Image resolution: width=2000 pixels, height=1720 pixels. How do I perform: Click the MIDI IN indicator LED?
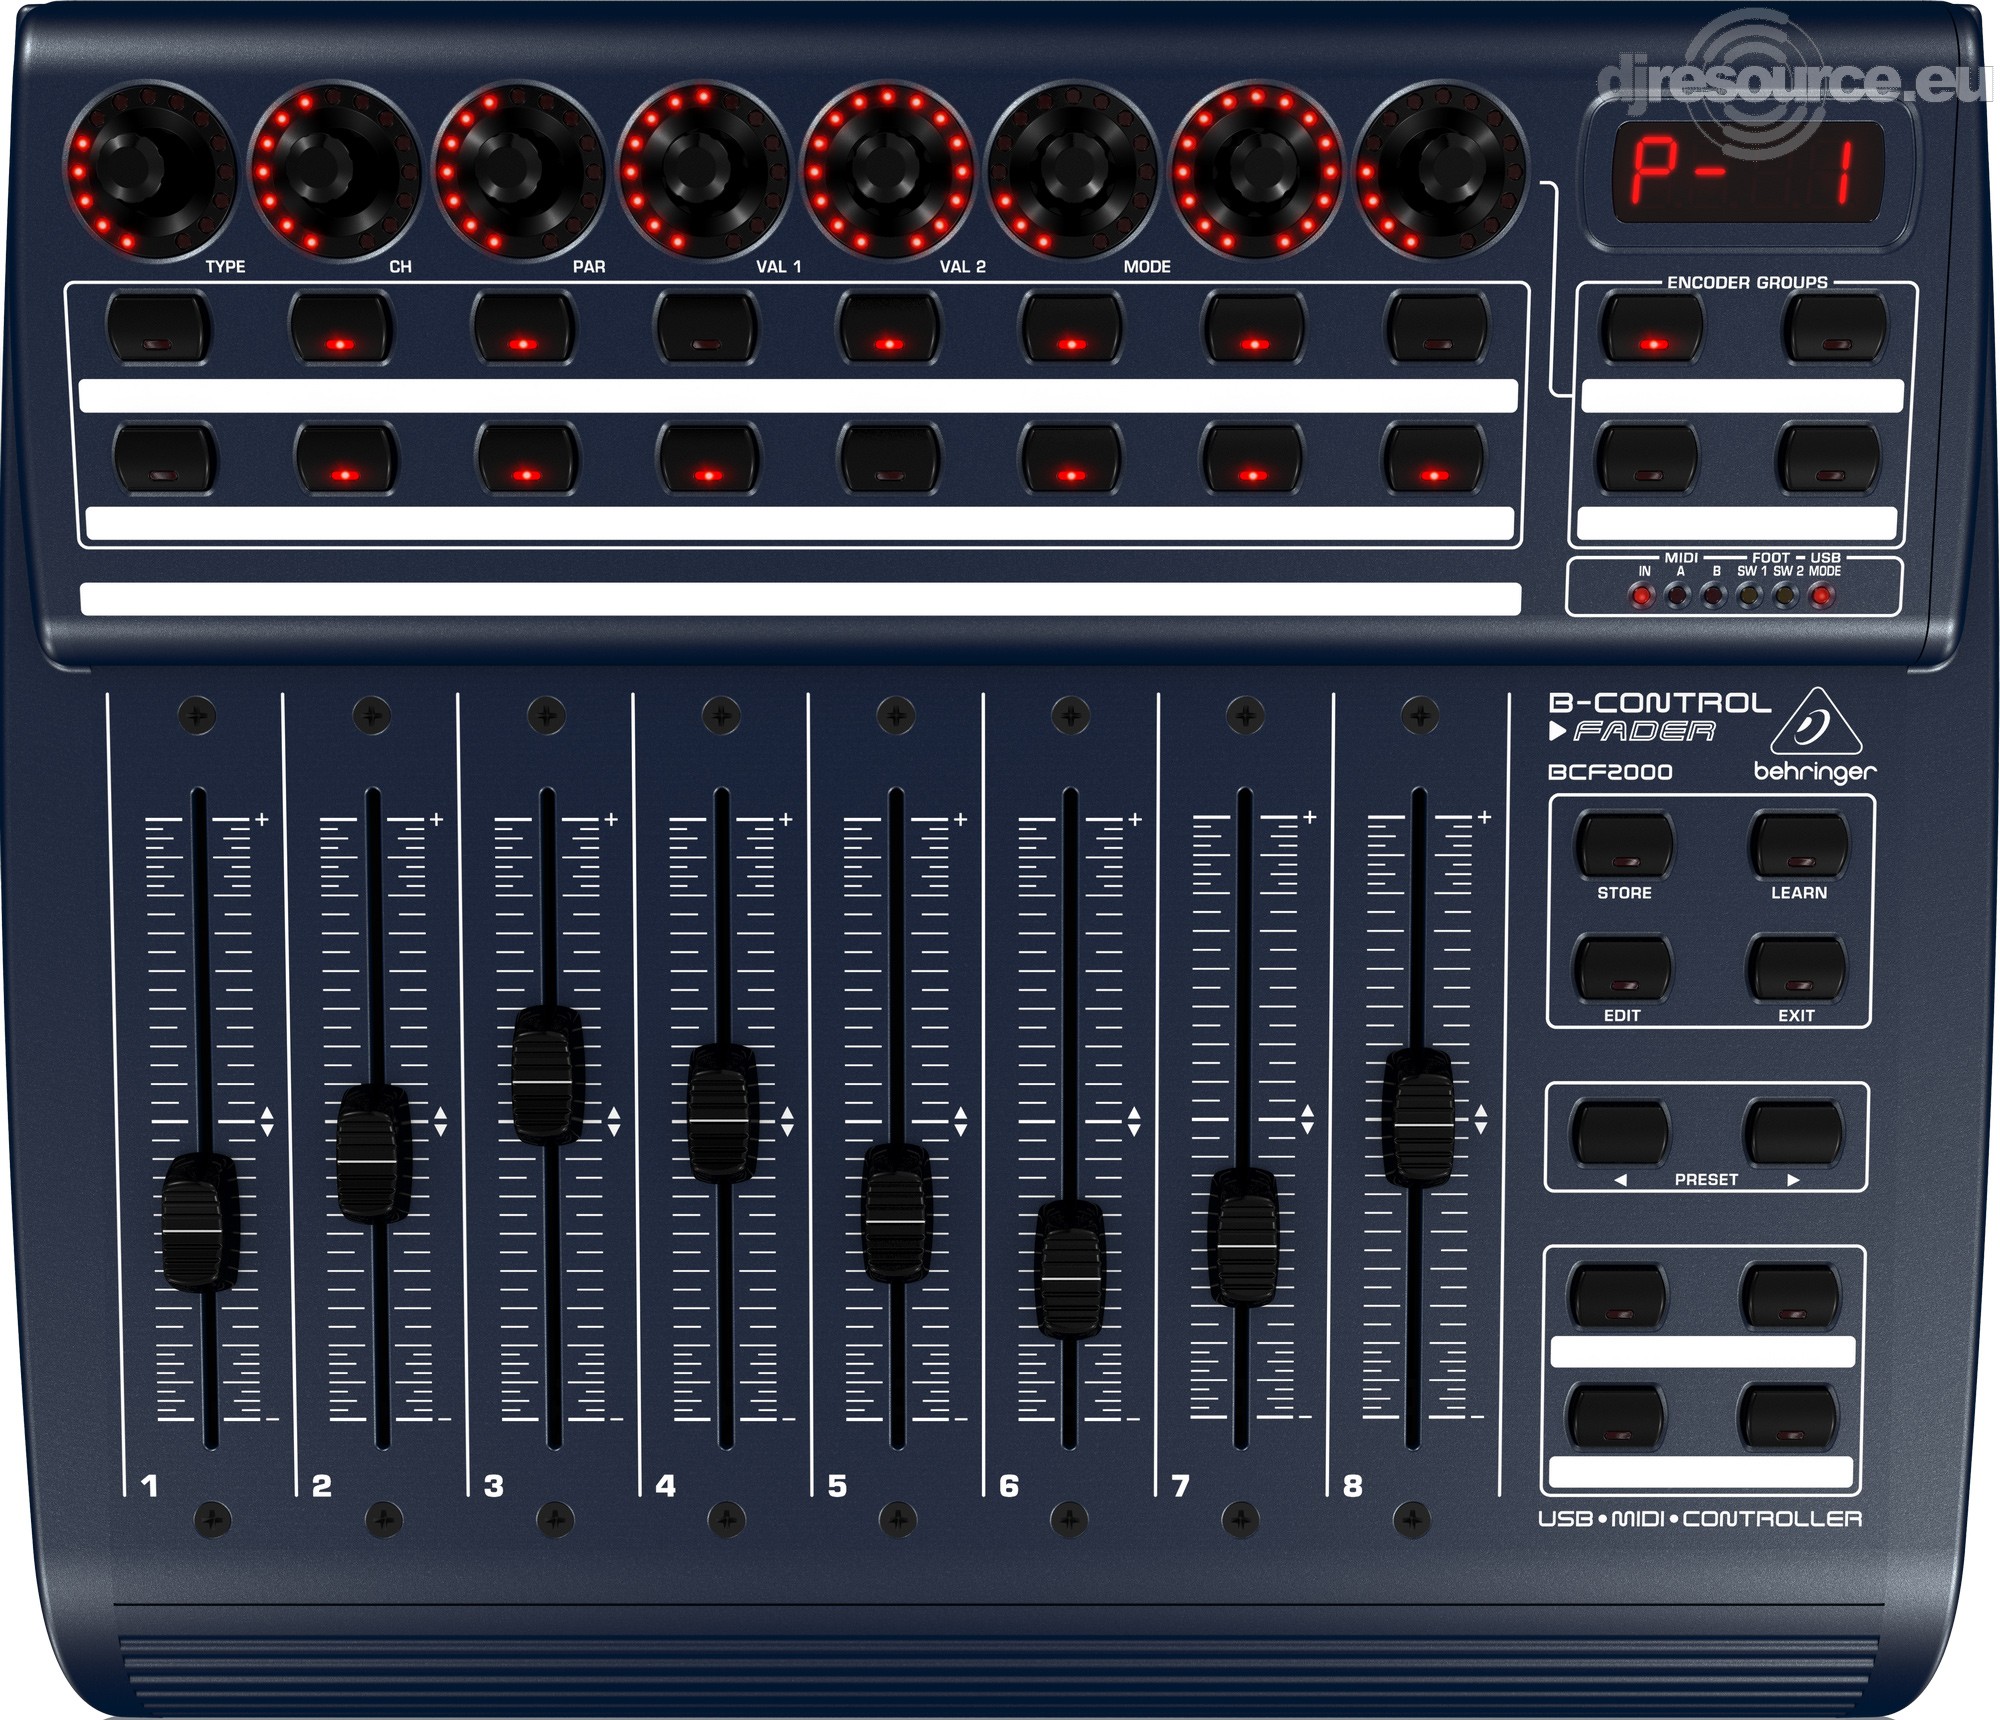[1642, 597]
